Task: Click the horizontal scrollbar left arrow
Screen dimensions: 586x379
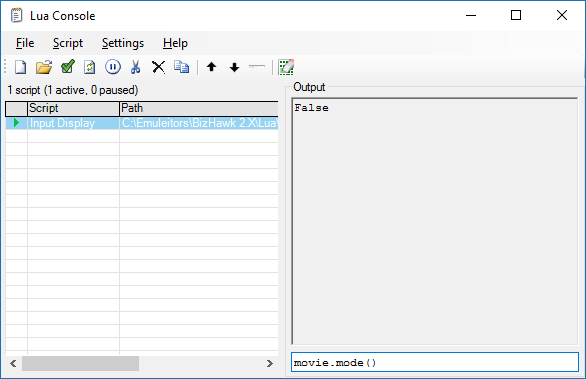Action: pyautogui.click(x=13, y=363)
